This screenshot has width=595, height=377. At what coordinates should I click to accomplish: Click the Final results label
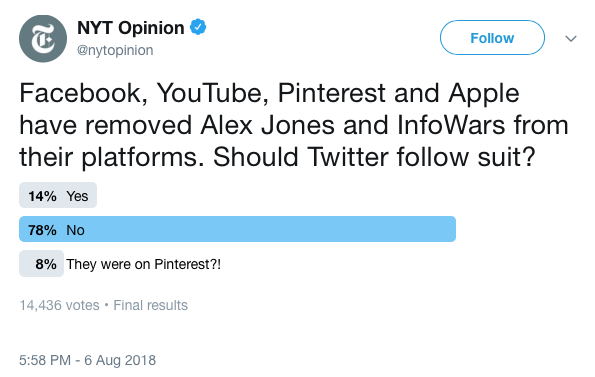151,305
